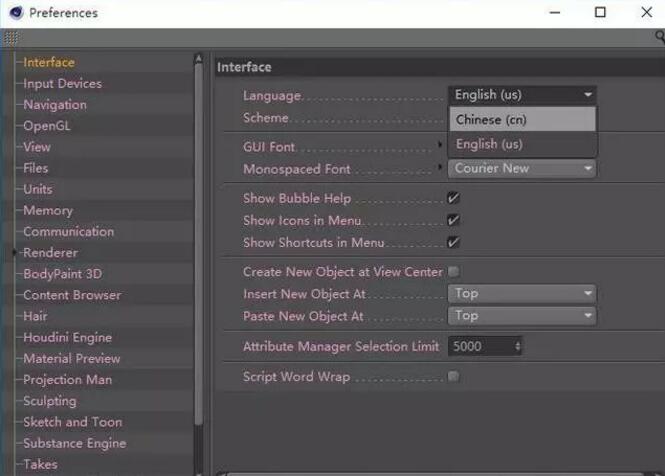Open the OpenGL preferences category
This screenshot has height=476, width=665.
[46, 126]
